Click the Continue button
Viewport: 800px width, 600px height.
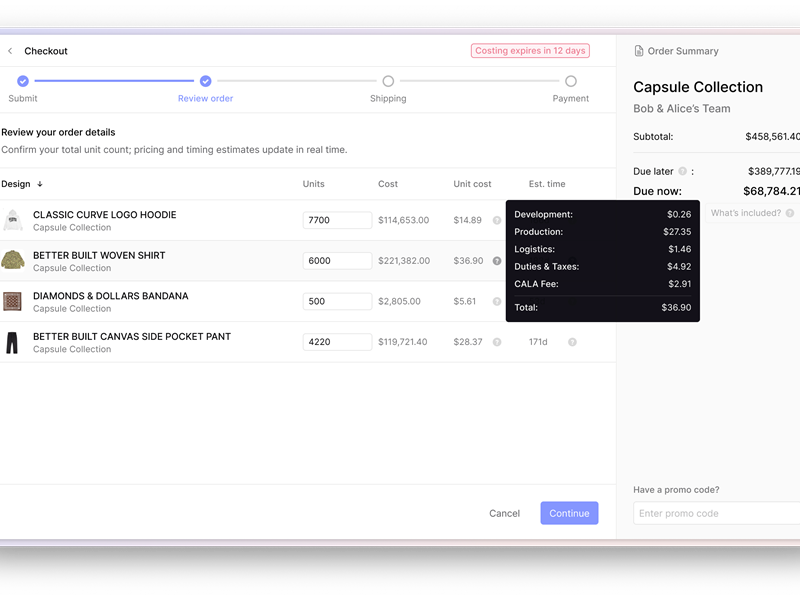pyautogui.click(x=569, y=513)
